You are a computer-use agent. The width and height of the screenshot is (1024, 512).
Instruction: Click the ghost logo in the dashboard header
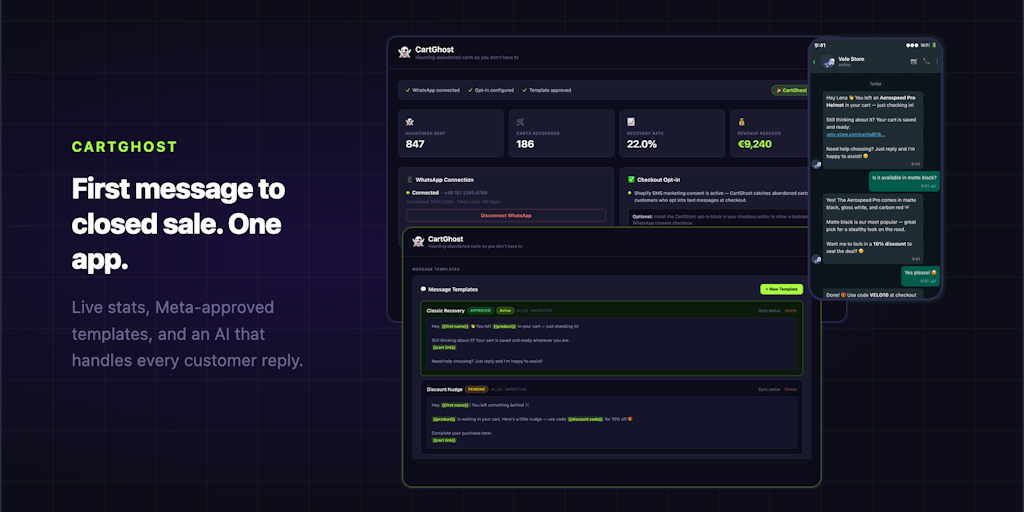tap(404, 52)
